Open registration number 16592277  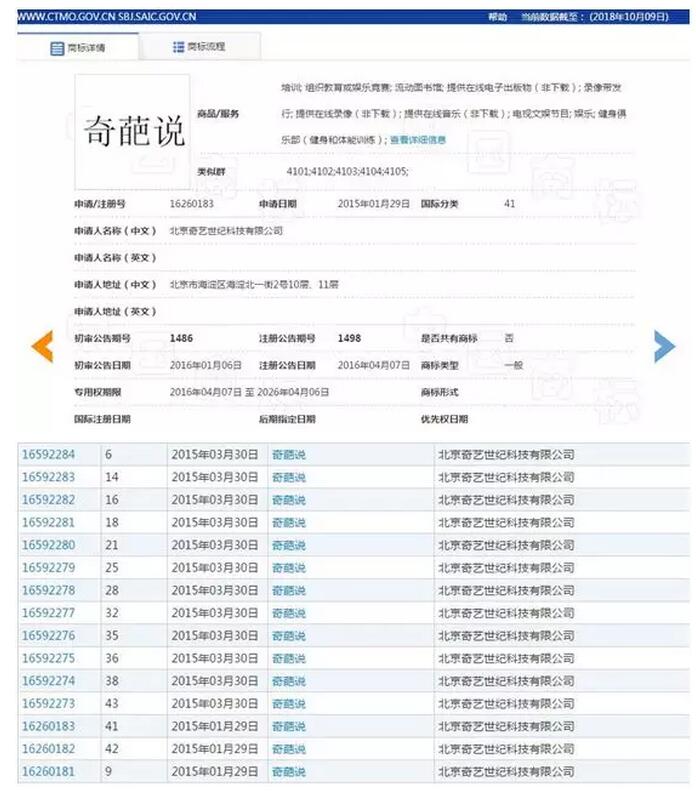(49, 613)
